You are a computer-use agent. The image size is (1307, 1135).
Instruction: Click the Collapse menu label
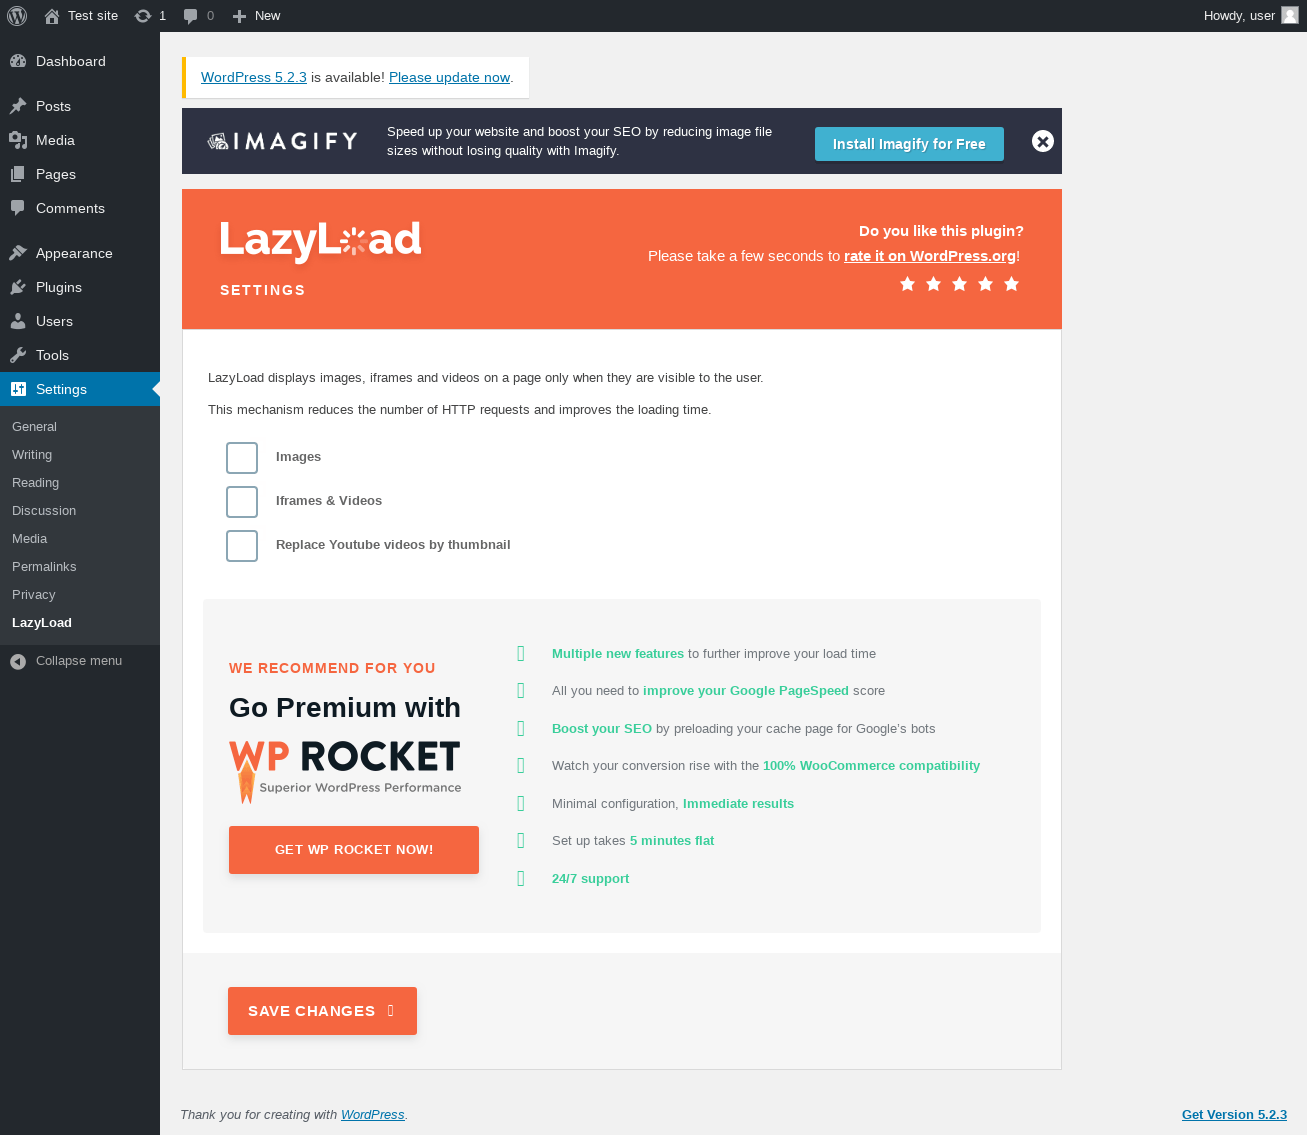click(79, 661)
